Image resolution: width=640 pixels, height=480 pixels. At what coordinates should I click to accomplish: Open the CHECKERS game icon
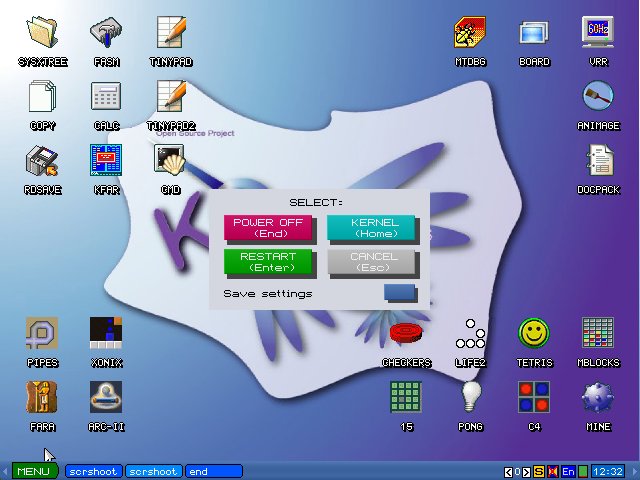pos(406,334)
